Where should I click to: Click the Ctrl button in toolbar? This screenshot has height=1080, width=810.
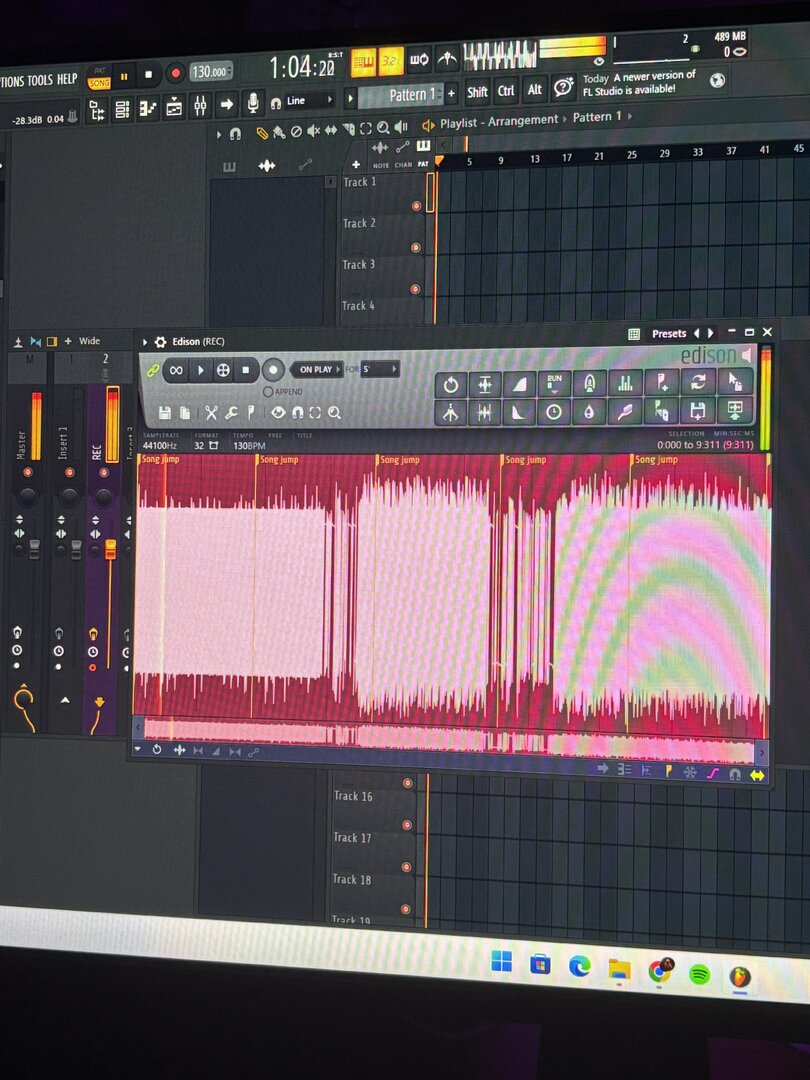point(506,91)
